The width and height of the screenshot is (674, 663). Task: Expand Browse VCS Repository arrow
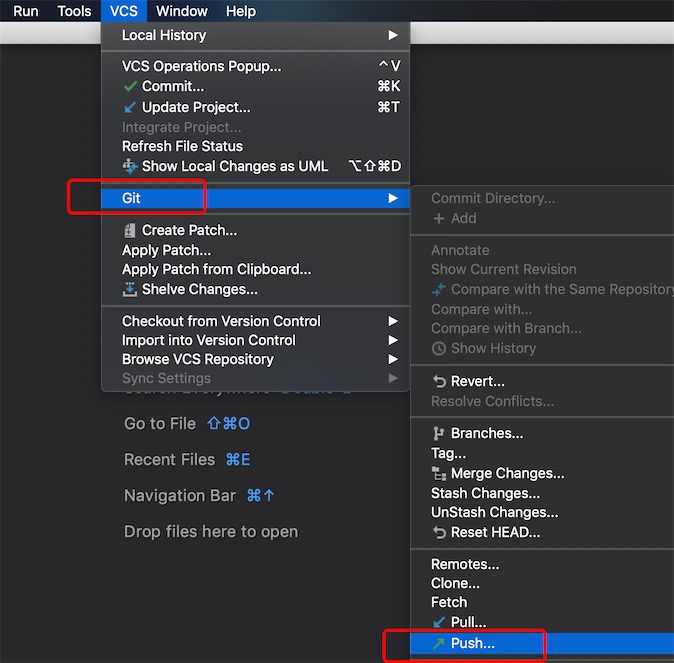393,359
